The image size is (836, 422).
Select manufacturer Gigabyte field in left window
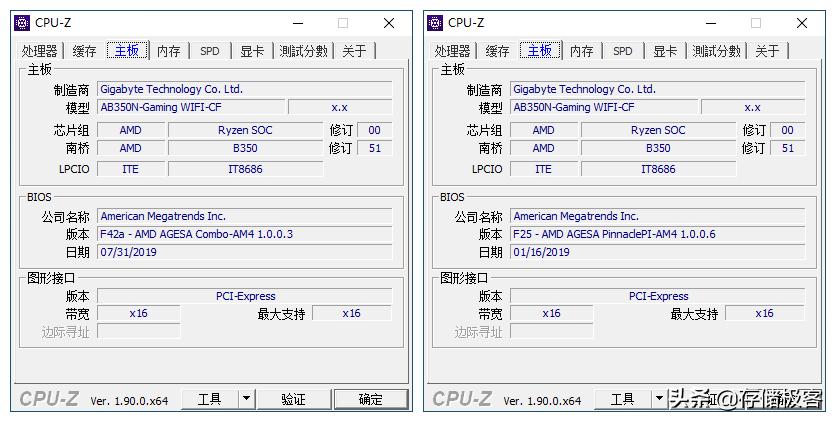coord(245,89)
